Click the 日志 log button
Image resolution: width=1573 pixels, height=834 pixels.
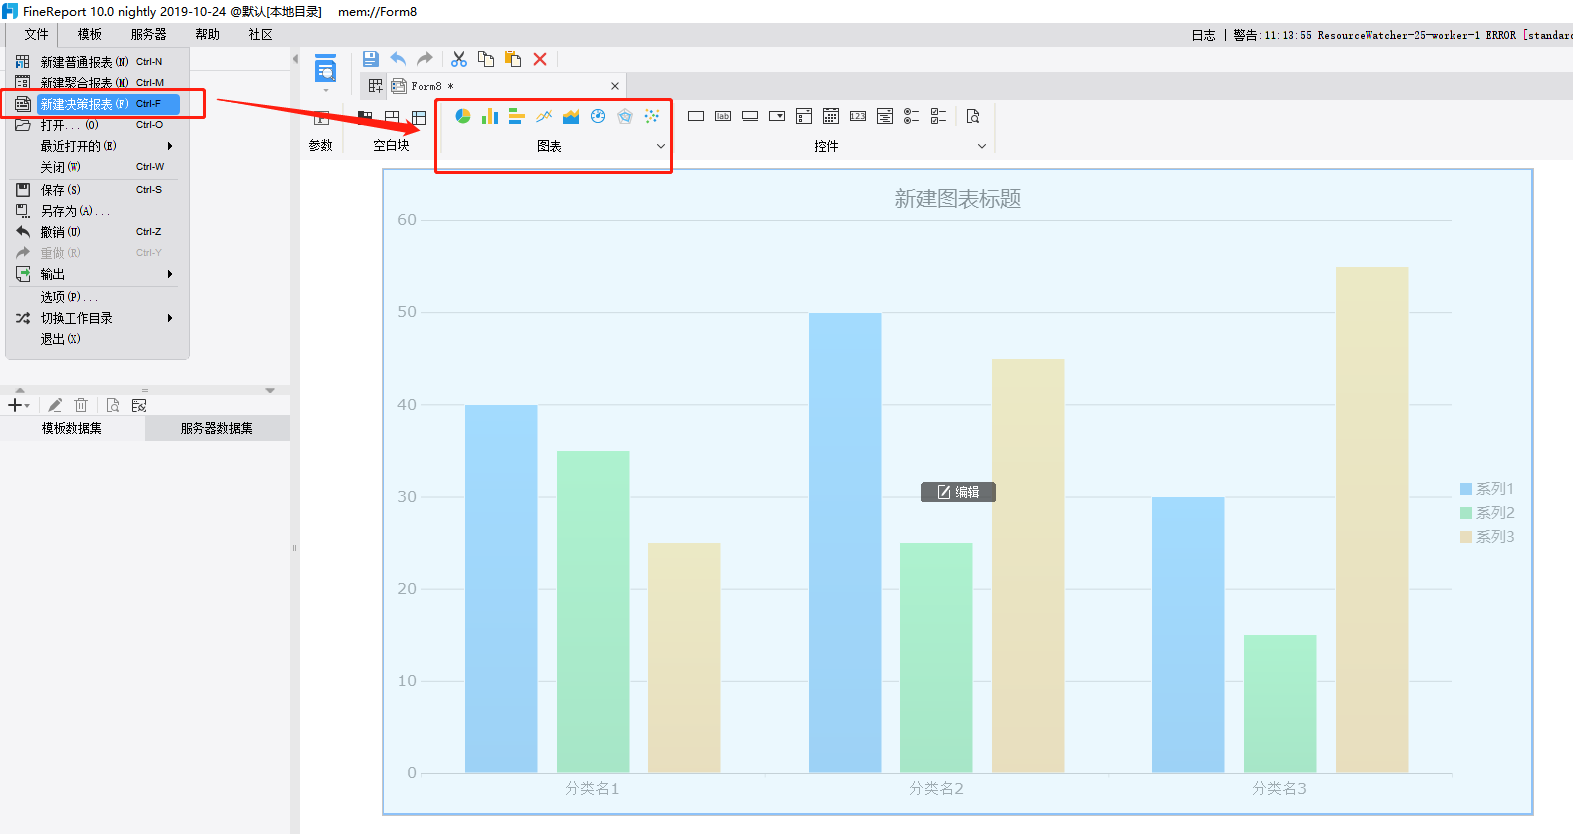(1203, 35)
